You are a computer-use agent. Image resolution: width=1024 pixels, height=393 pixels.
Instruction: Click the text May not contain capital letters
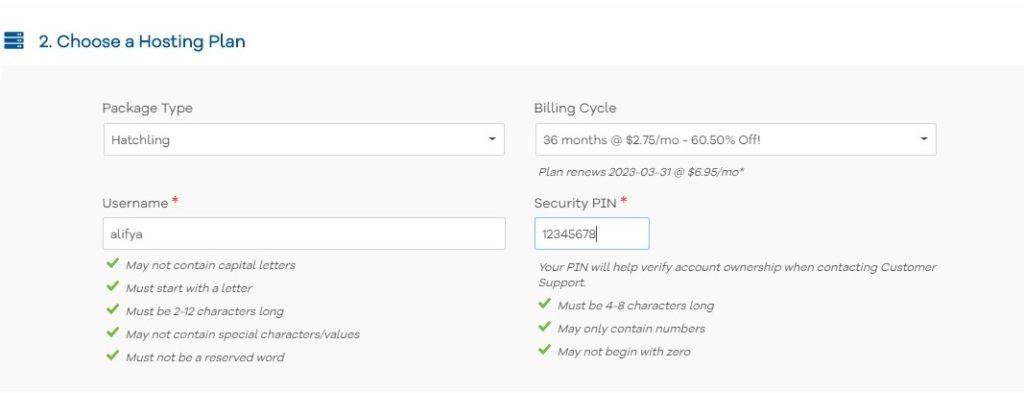210,265
